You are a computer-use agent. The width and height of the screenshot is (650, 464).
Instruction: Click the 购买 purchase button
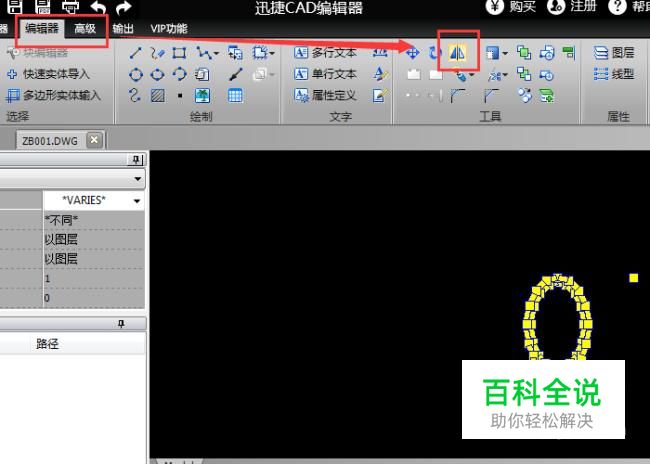point(511,7)
